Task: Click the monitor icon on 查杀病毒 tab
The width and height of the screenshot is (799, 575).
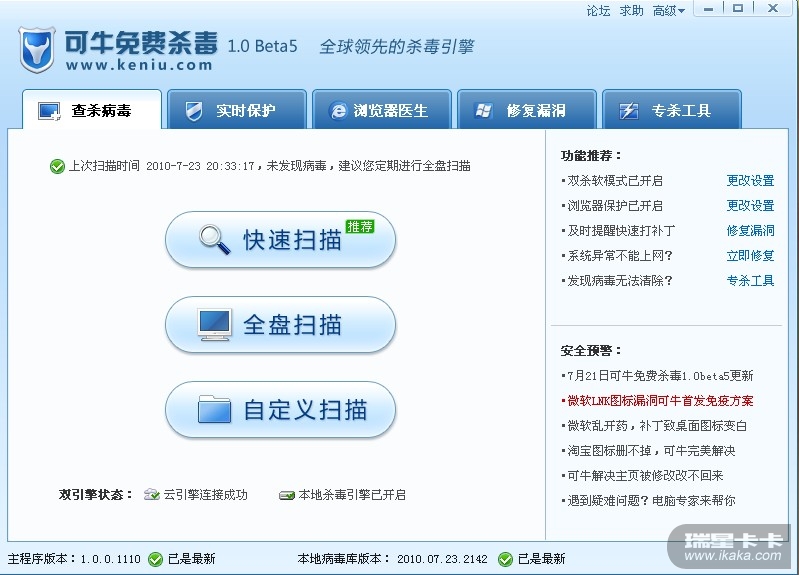Action: pos(49,111)
